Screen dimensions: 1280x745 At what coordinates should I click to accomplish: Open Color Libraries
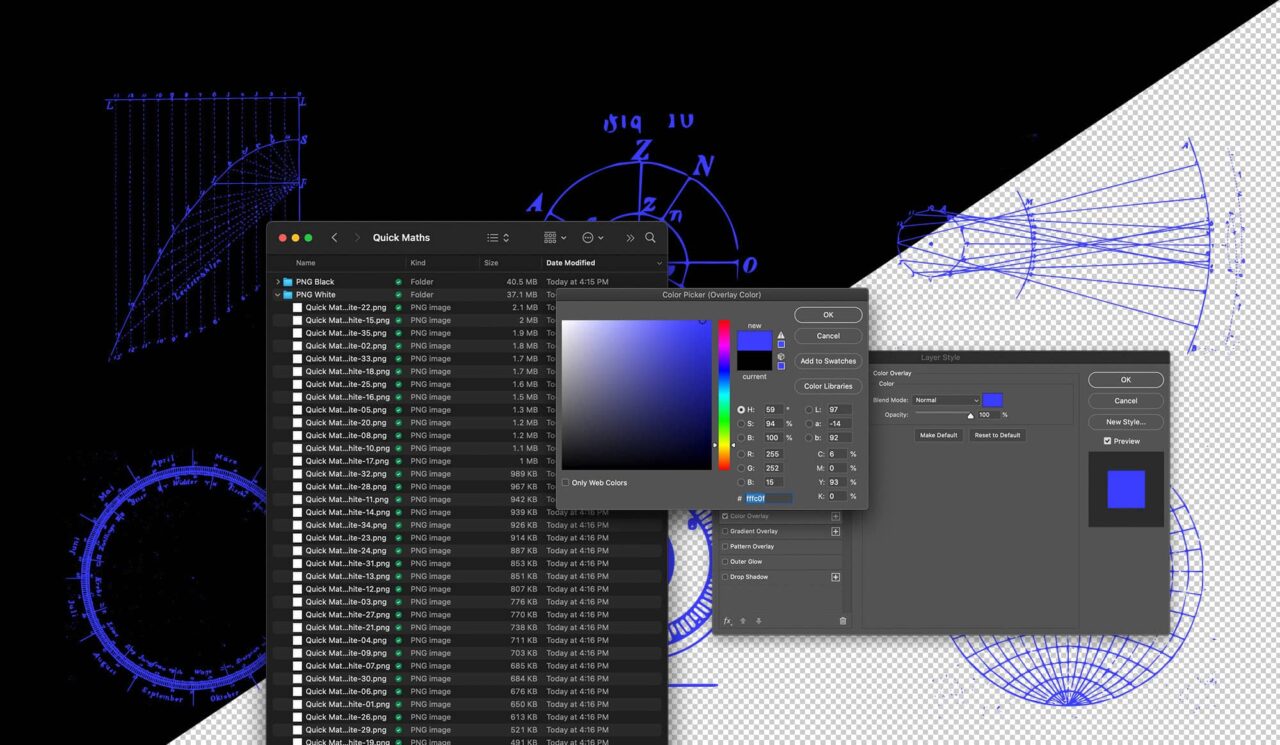[829, 386]
